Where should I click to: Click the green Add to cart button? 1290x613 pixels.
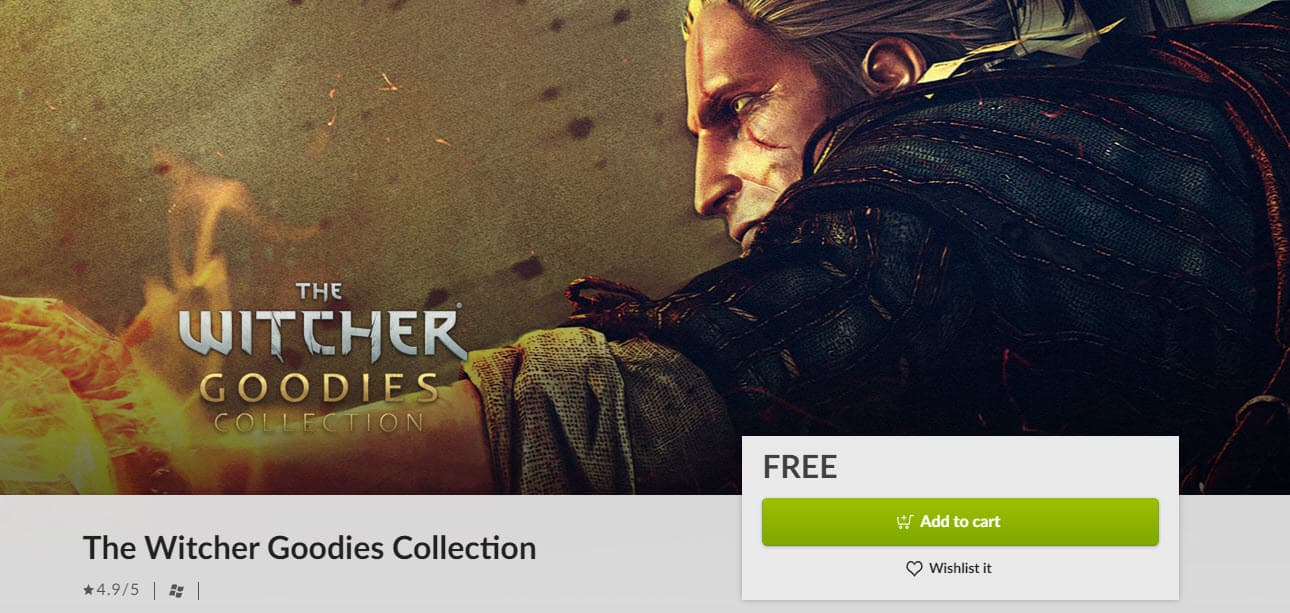click(x=960, y=522)
